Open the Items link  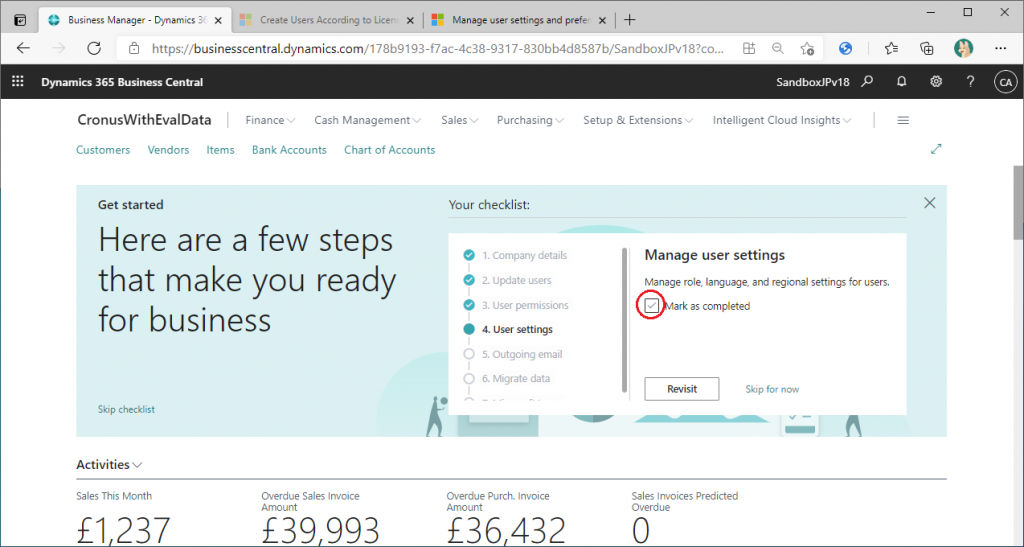220,149
